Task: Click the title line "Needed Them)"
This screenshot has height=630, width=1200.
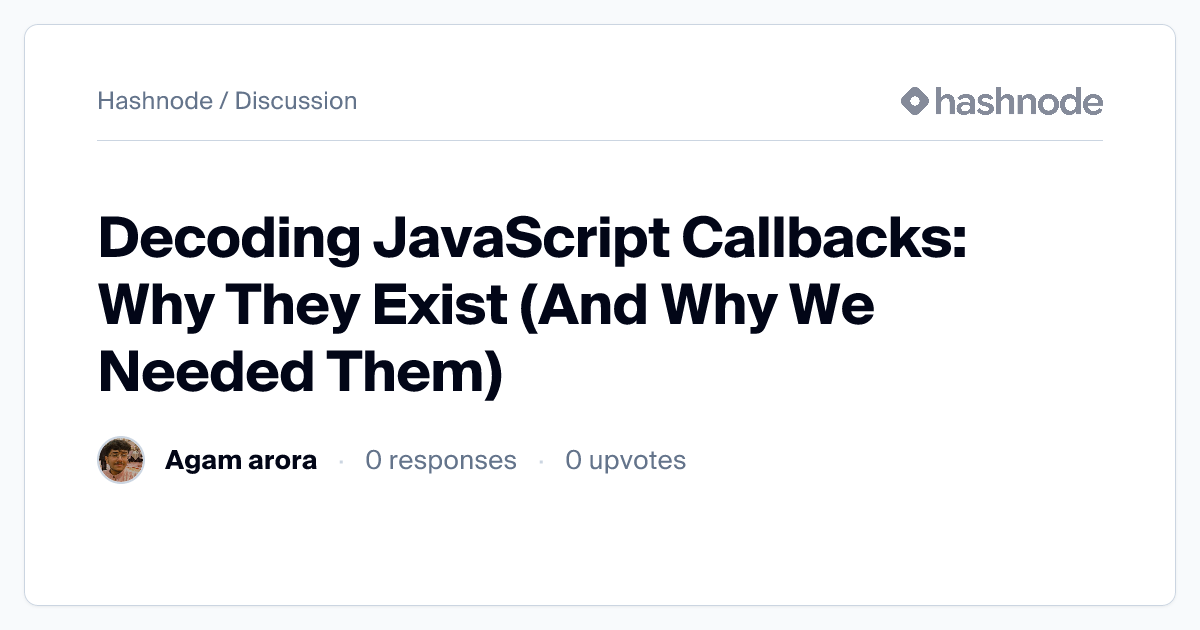Action: (299, 371)
